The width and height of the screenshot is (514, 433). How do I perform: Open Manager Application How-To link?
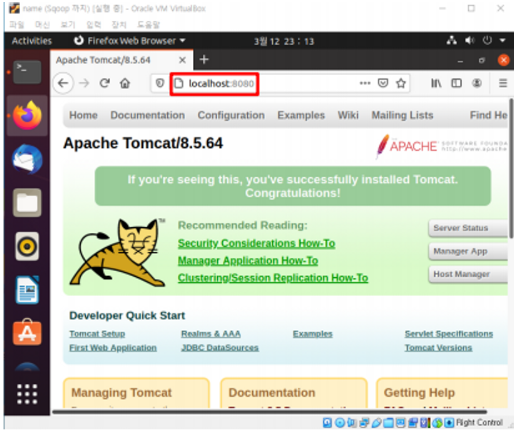[x=248, y=261]
